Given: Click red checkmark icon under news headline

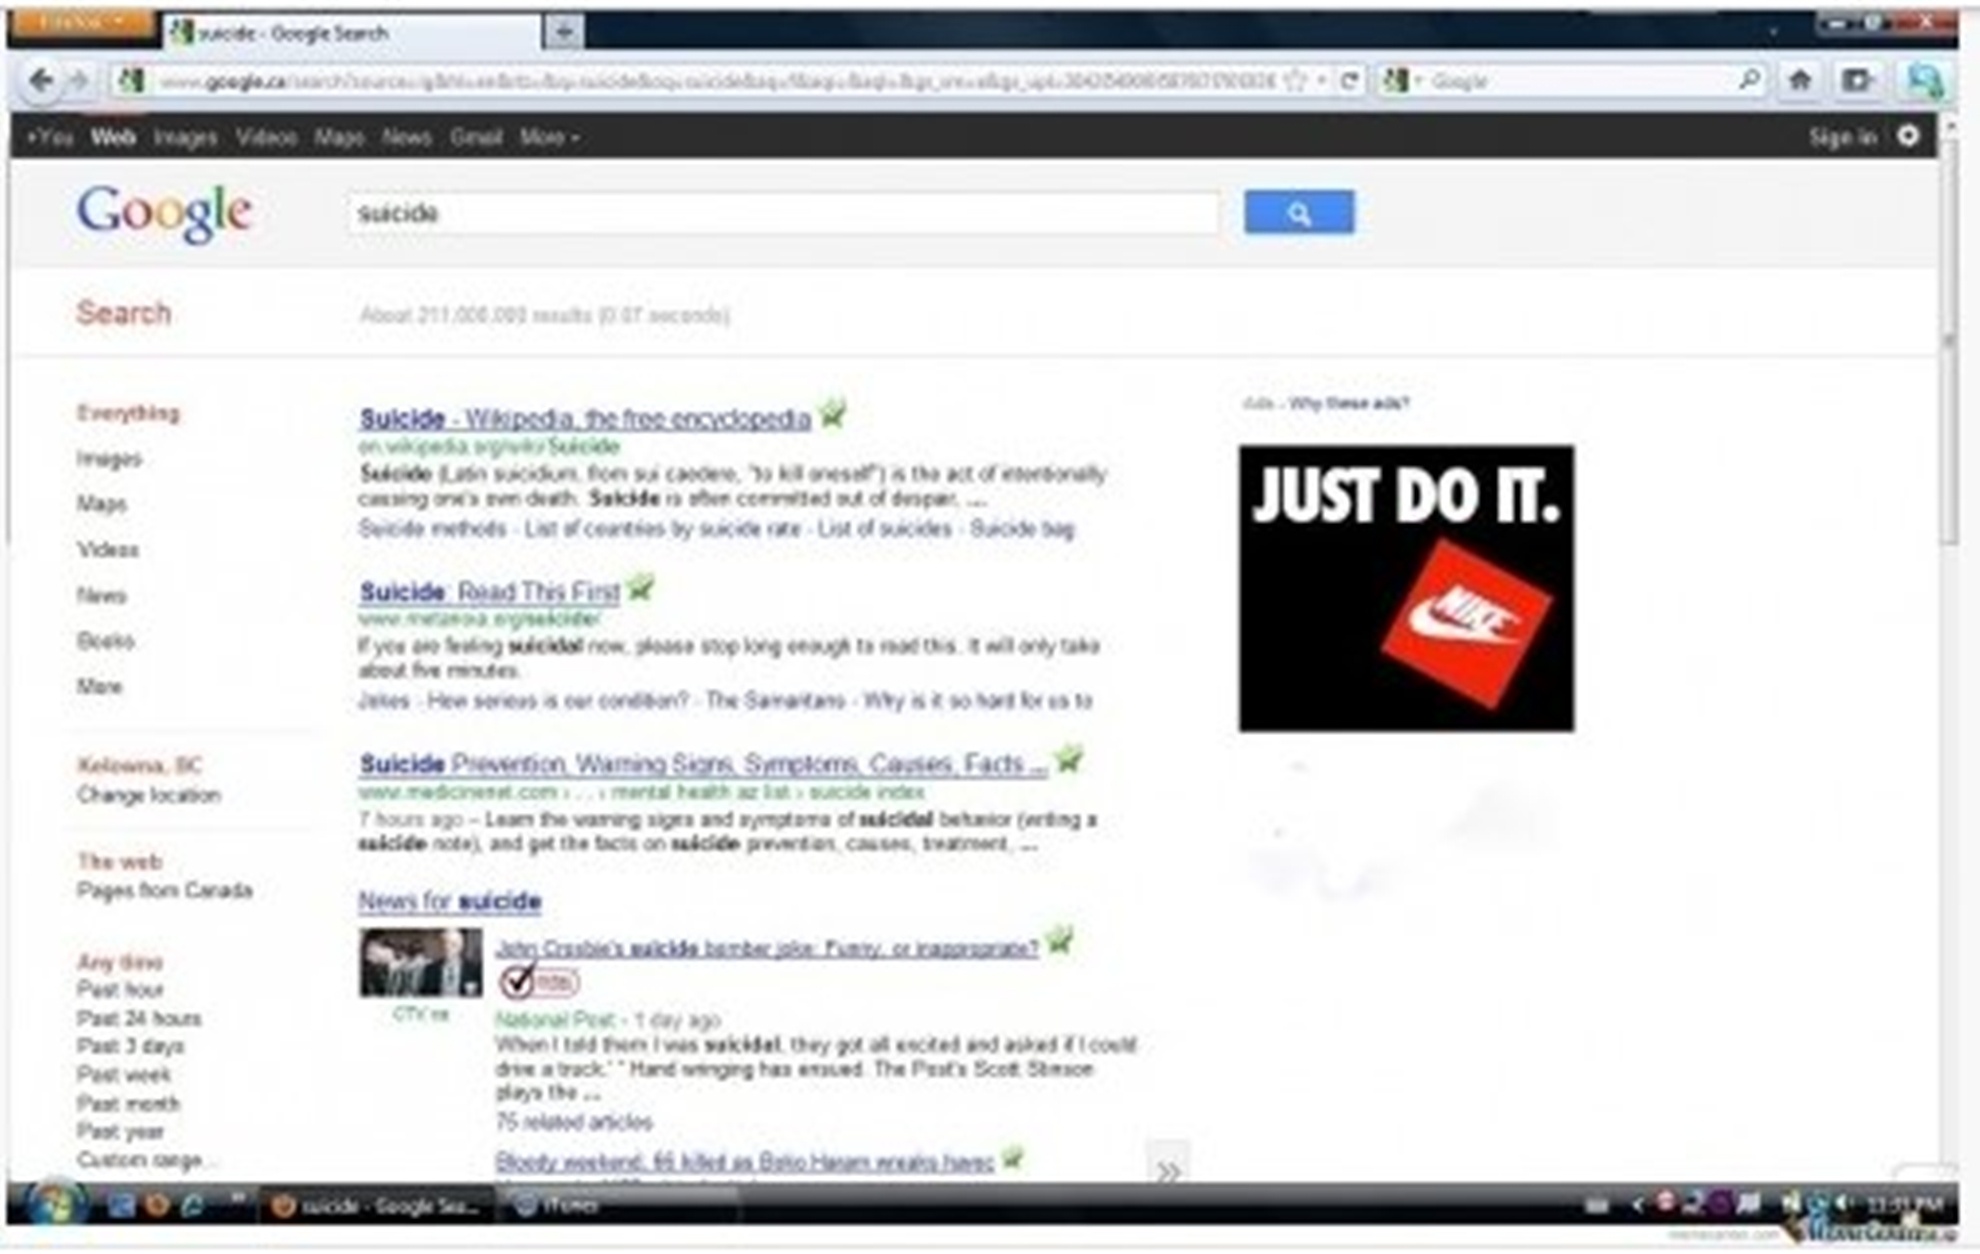Looking at the screenshot, I should pyautogui.click(x=518, y=982).
